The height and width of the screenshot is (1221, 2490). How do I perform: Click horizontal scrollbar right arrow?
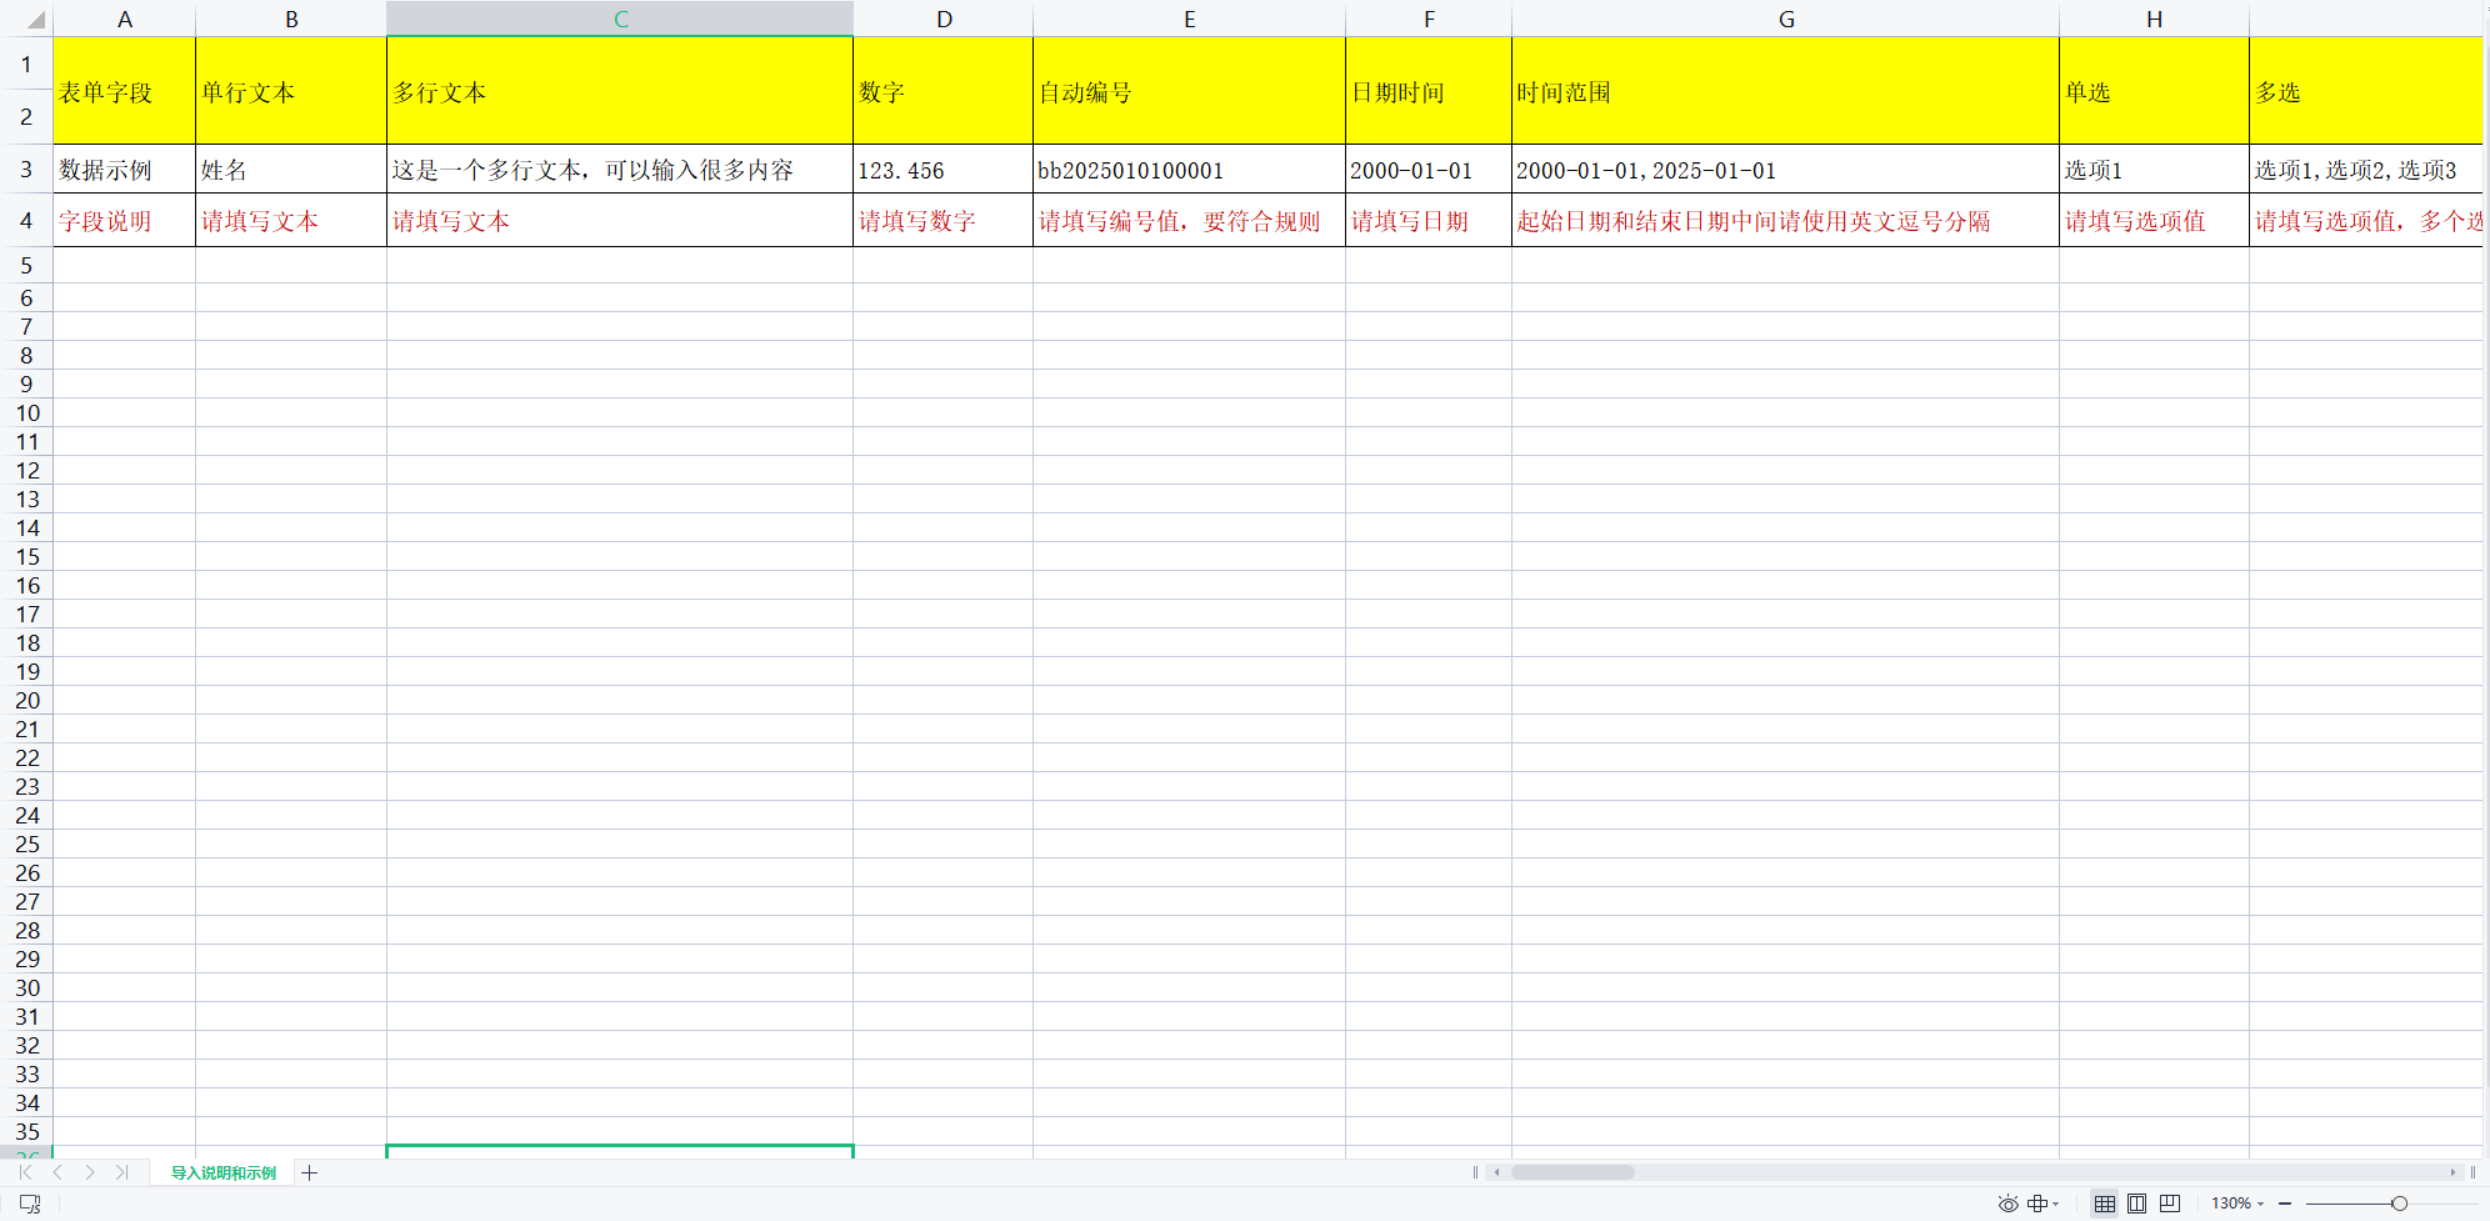point(2453,1172)
